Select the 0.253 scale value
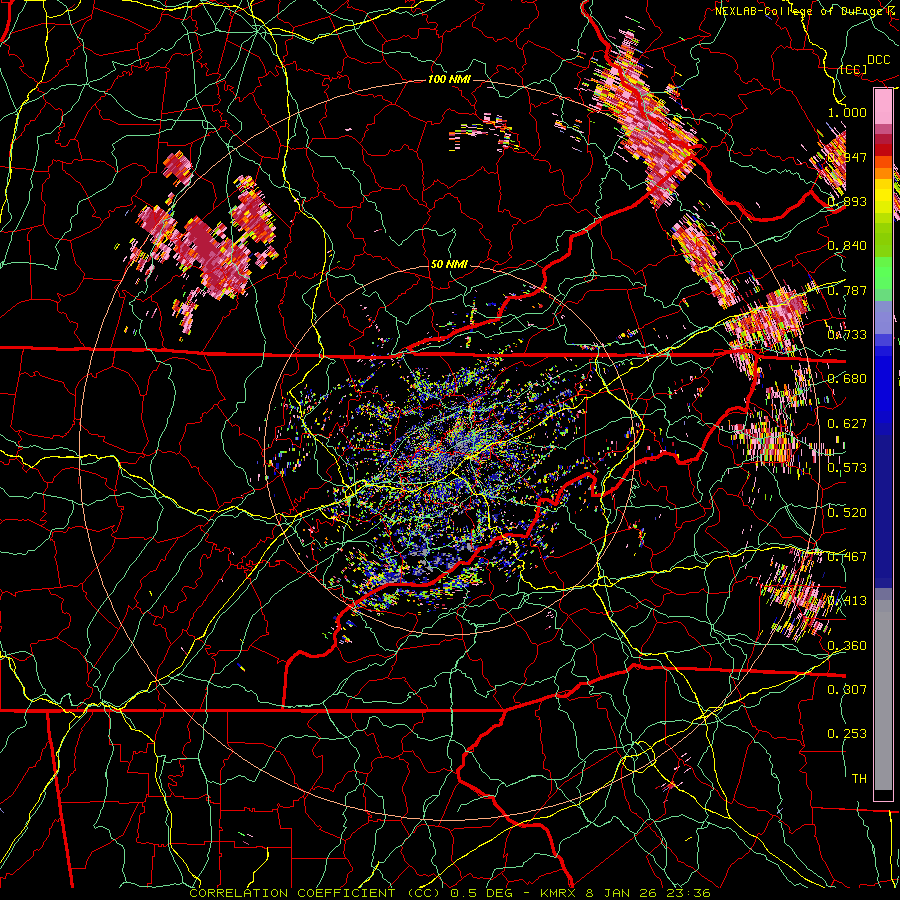The height and width of the screenshot is (900, 900). [847, 734]
